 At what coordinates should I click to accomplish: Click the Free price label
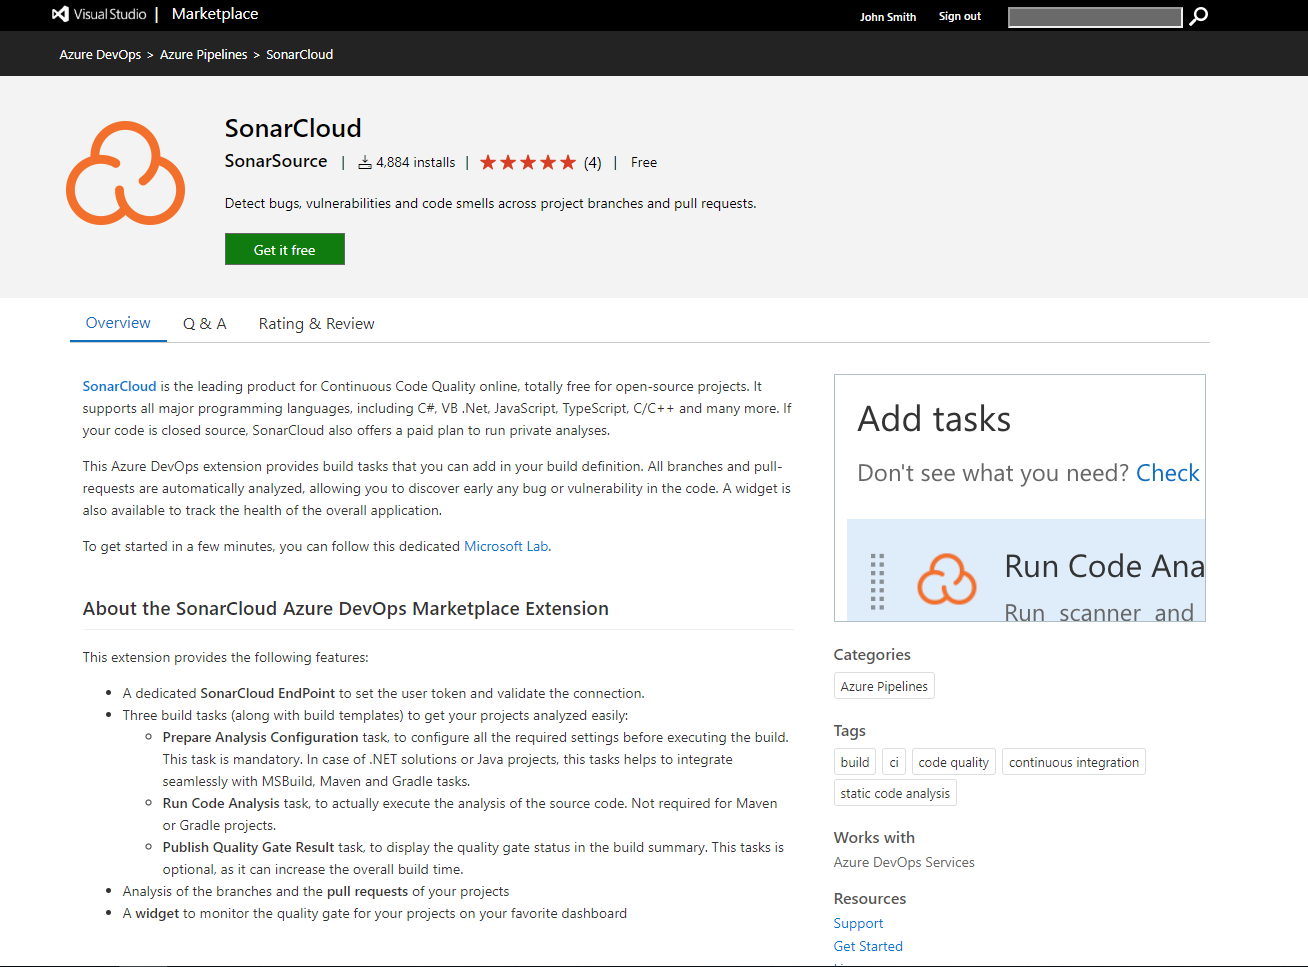tap(644, 162)
